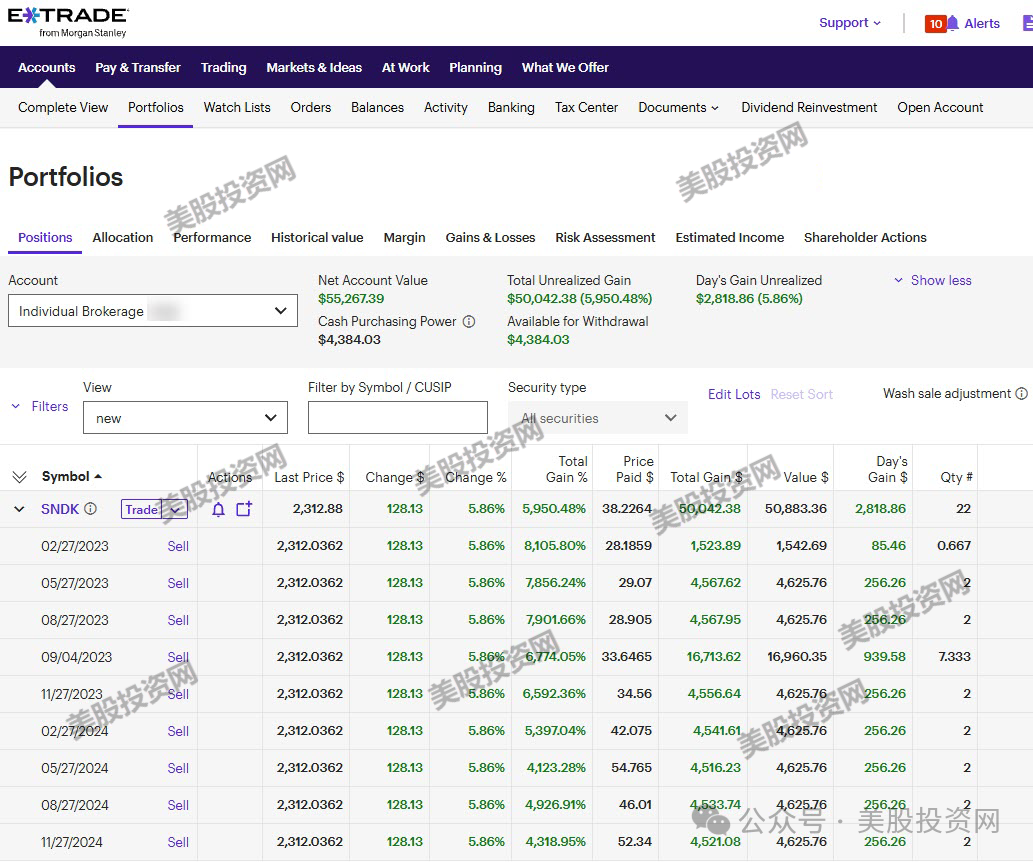1033x862 pixels.
Task: Collapse the Filters section
Action: point(40,406)
